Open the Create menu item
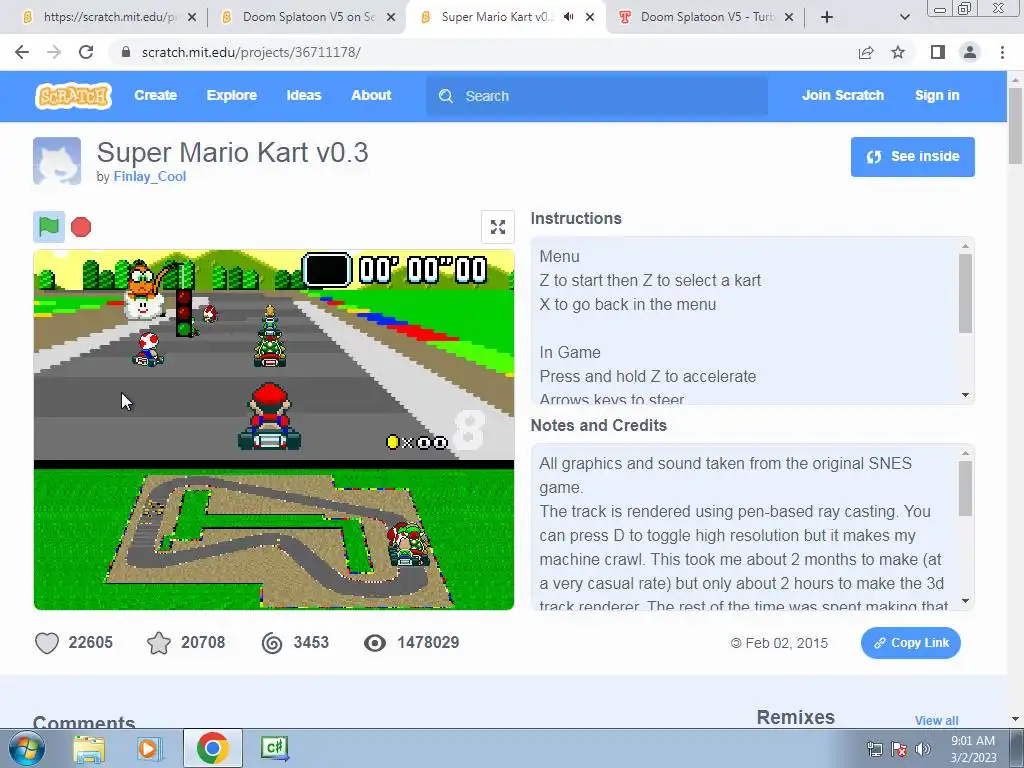1024x768 pixels. tap(155, 95)
